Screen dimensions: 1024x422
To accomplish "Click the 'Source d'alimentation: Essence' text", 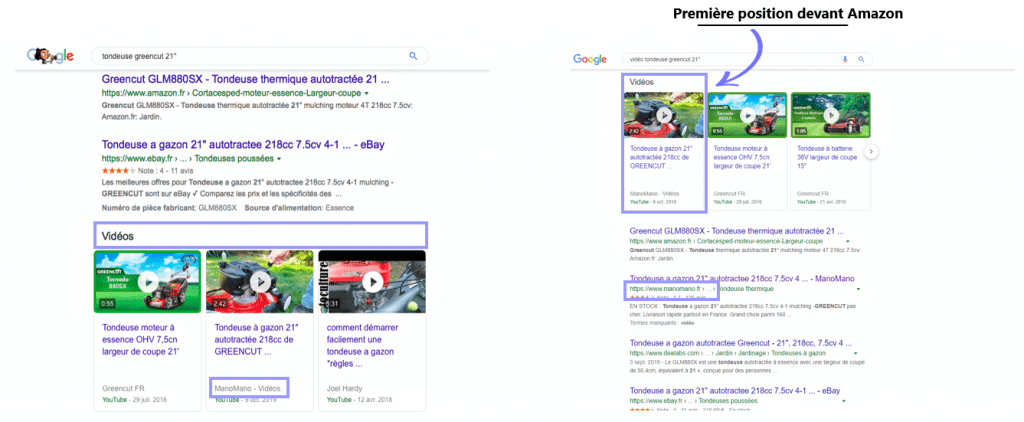I will point(299,208).
